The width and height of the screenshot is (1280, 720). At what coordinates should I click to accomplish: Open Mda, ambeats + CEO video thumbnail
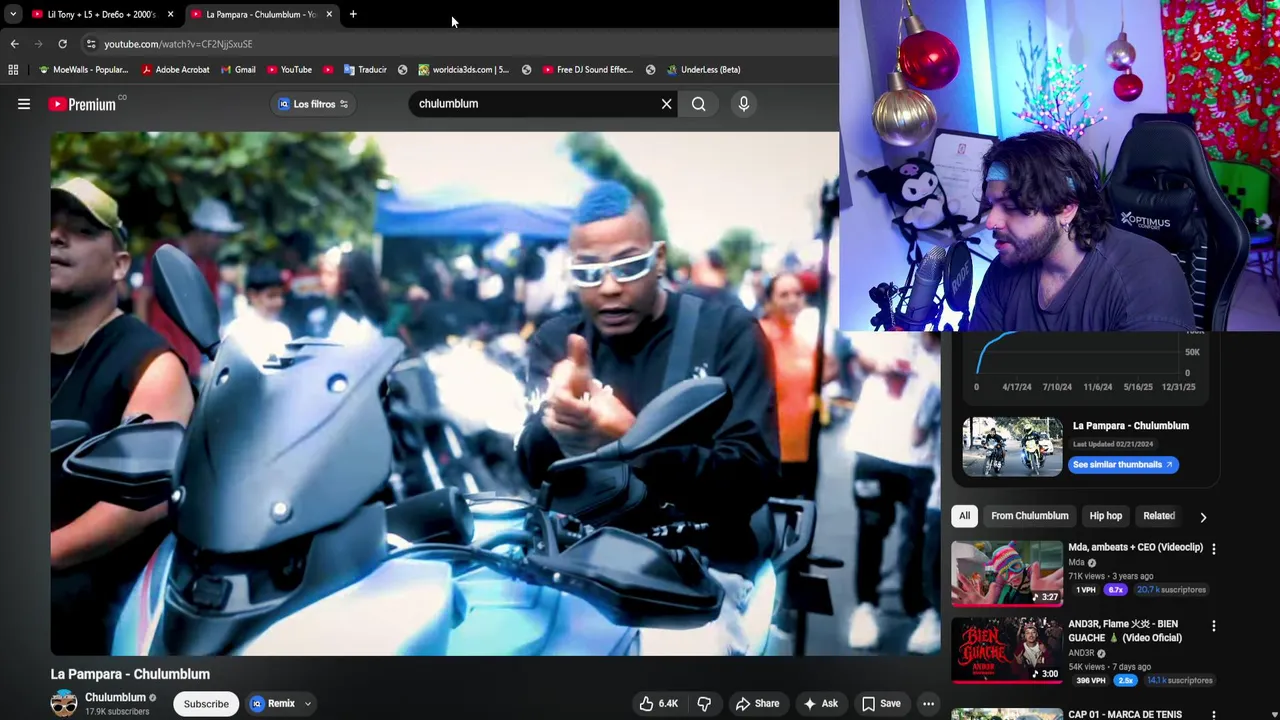(1007, 573)
